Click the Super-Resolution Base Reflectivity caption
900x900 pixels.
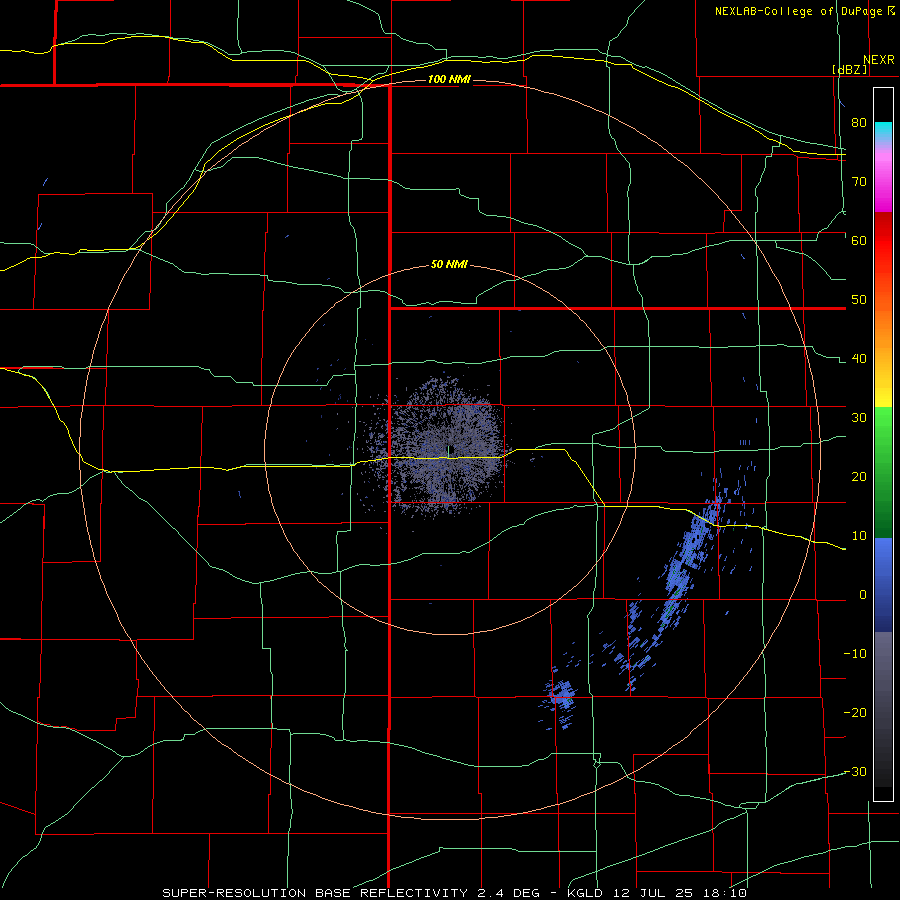455,893
